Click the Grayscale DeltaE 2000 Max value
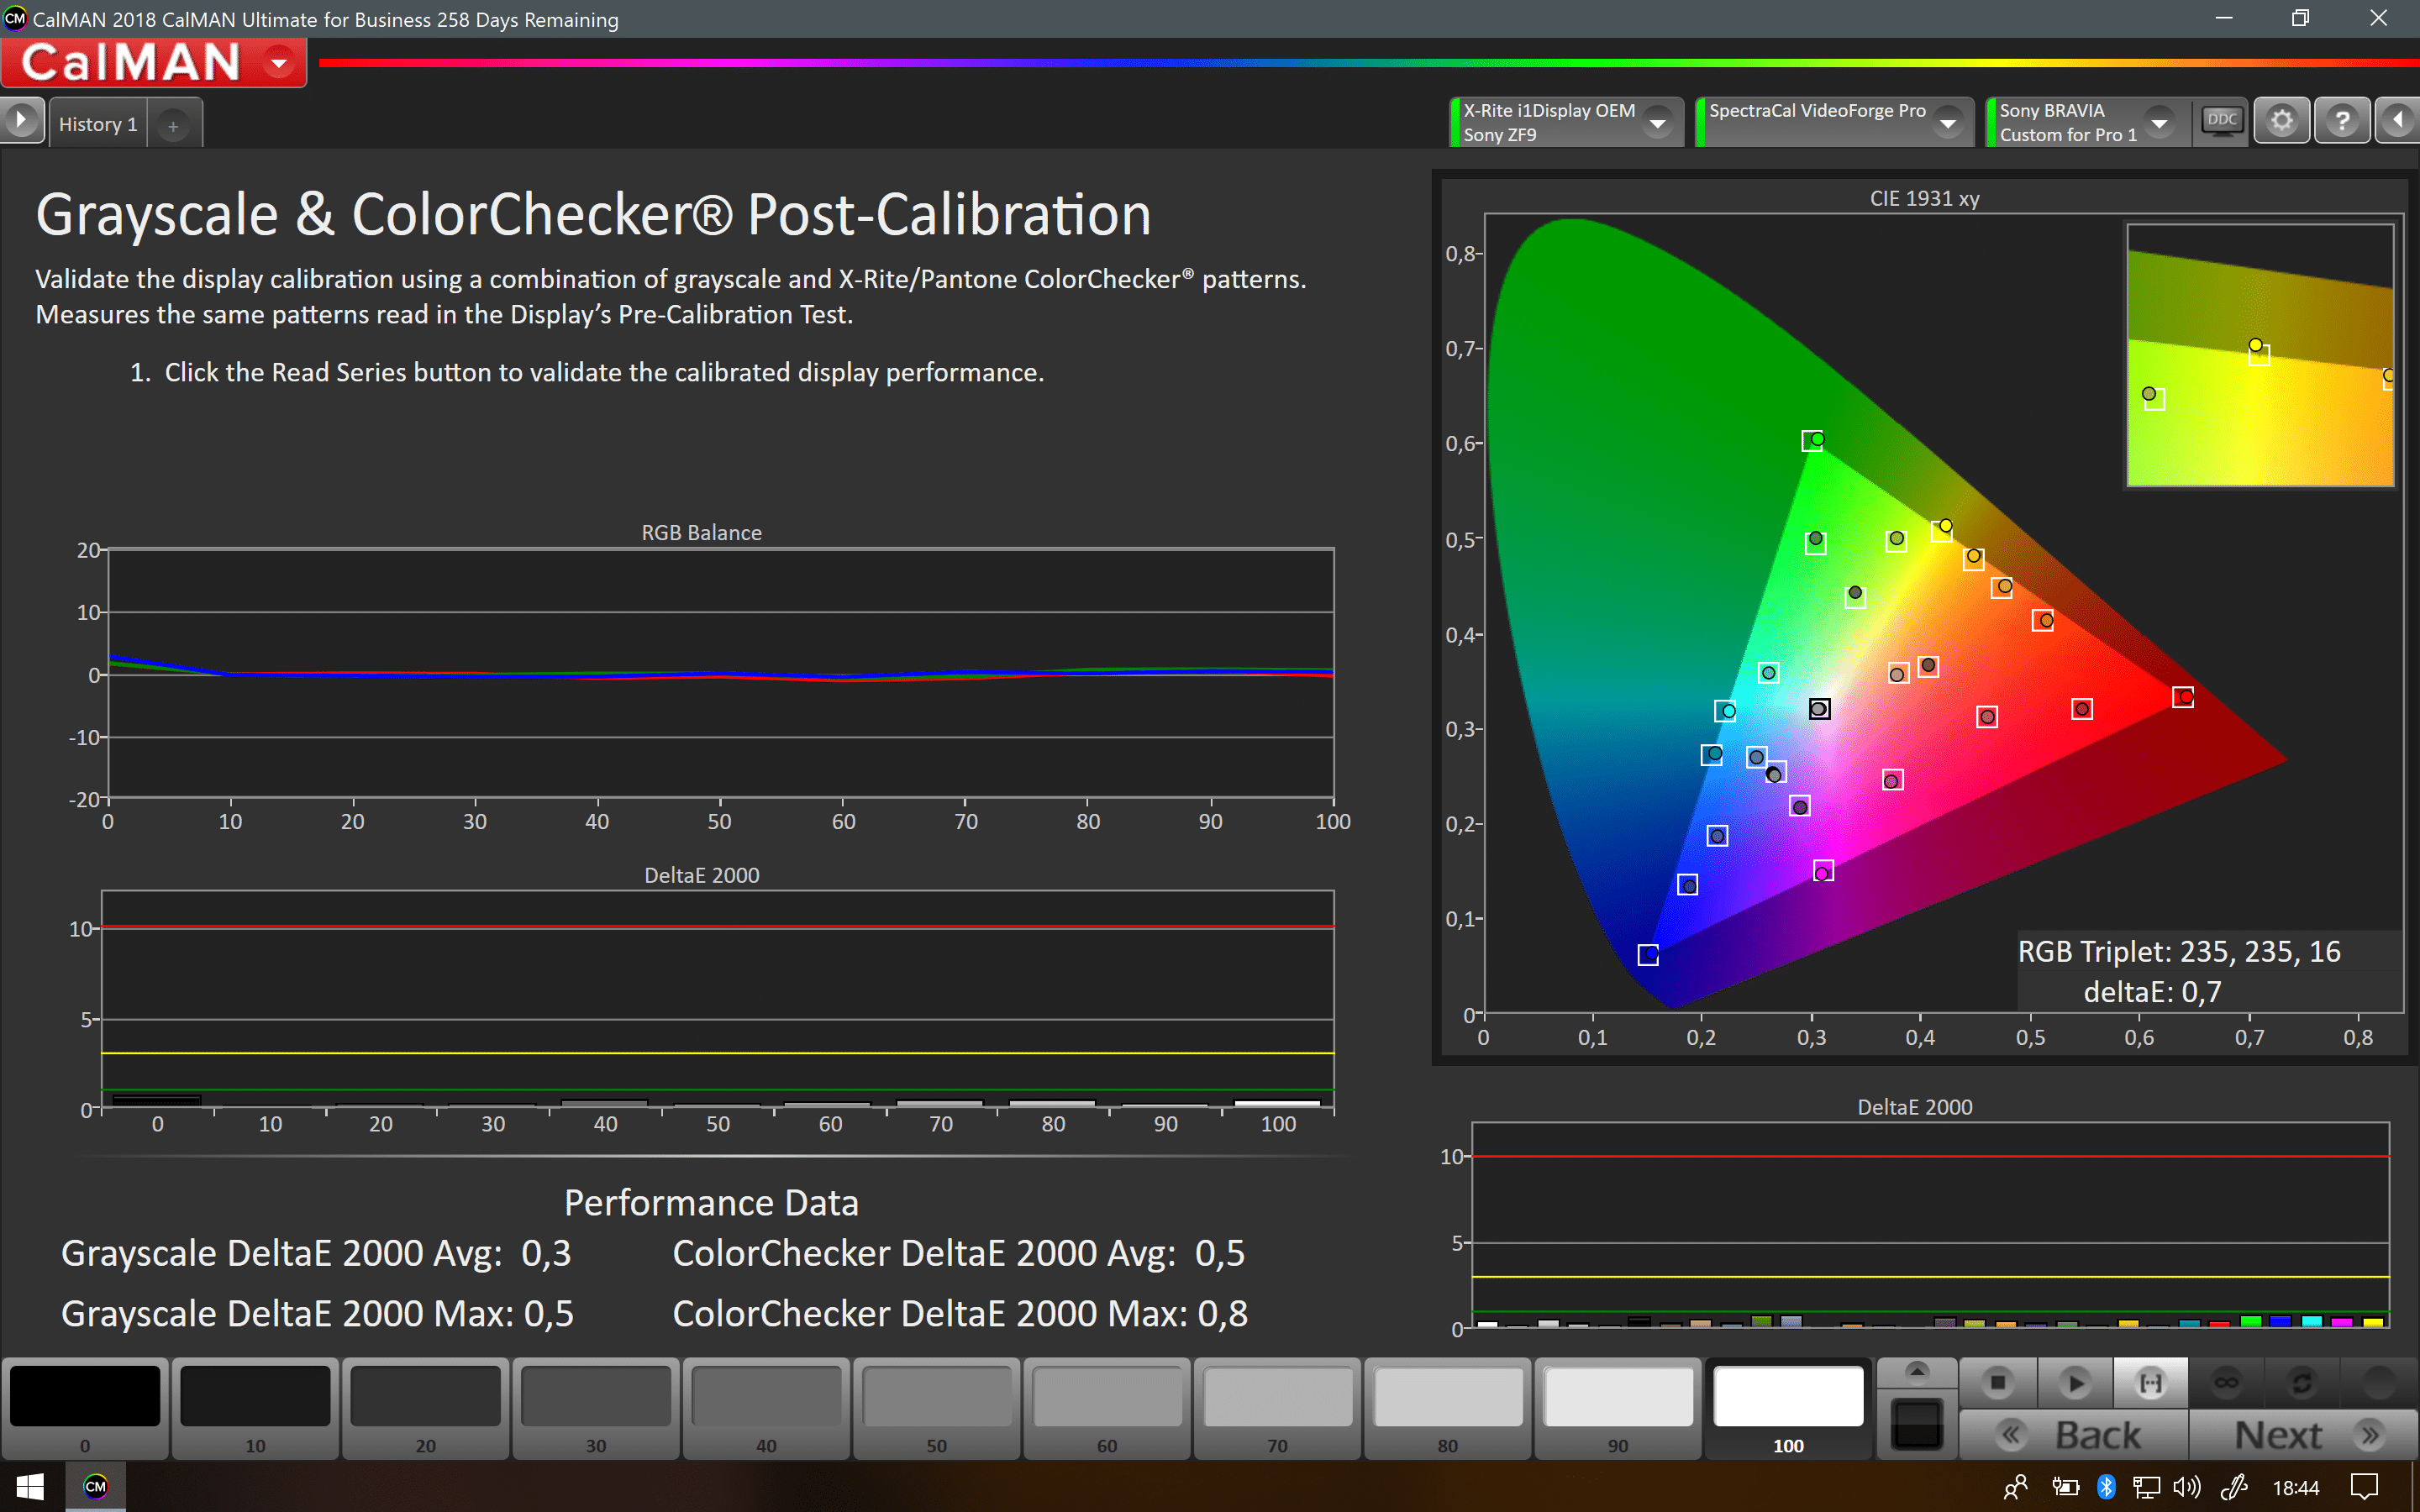2420x1512 pixels. [549, 1314]
